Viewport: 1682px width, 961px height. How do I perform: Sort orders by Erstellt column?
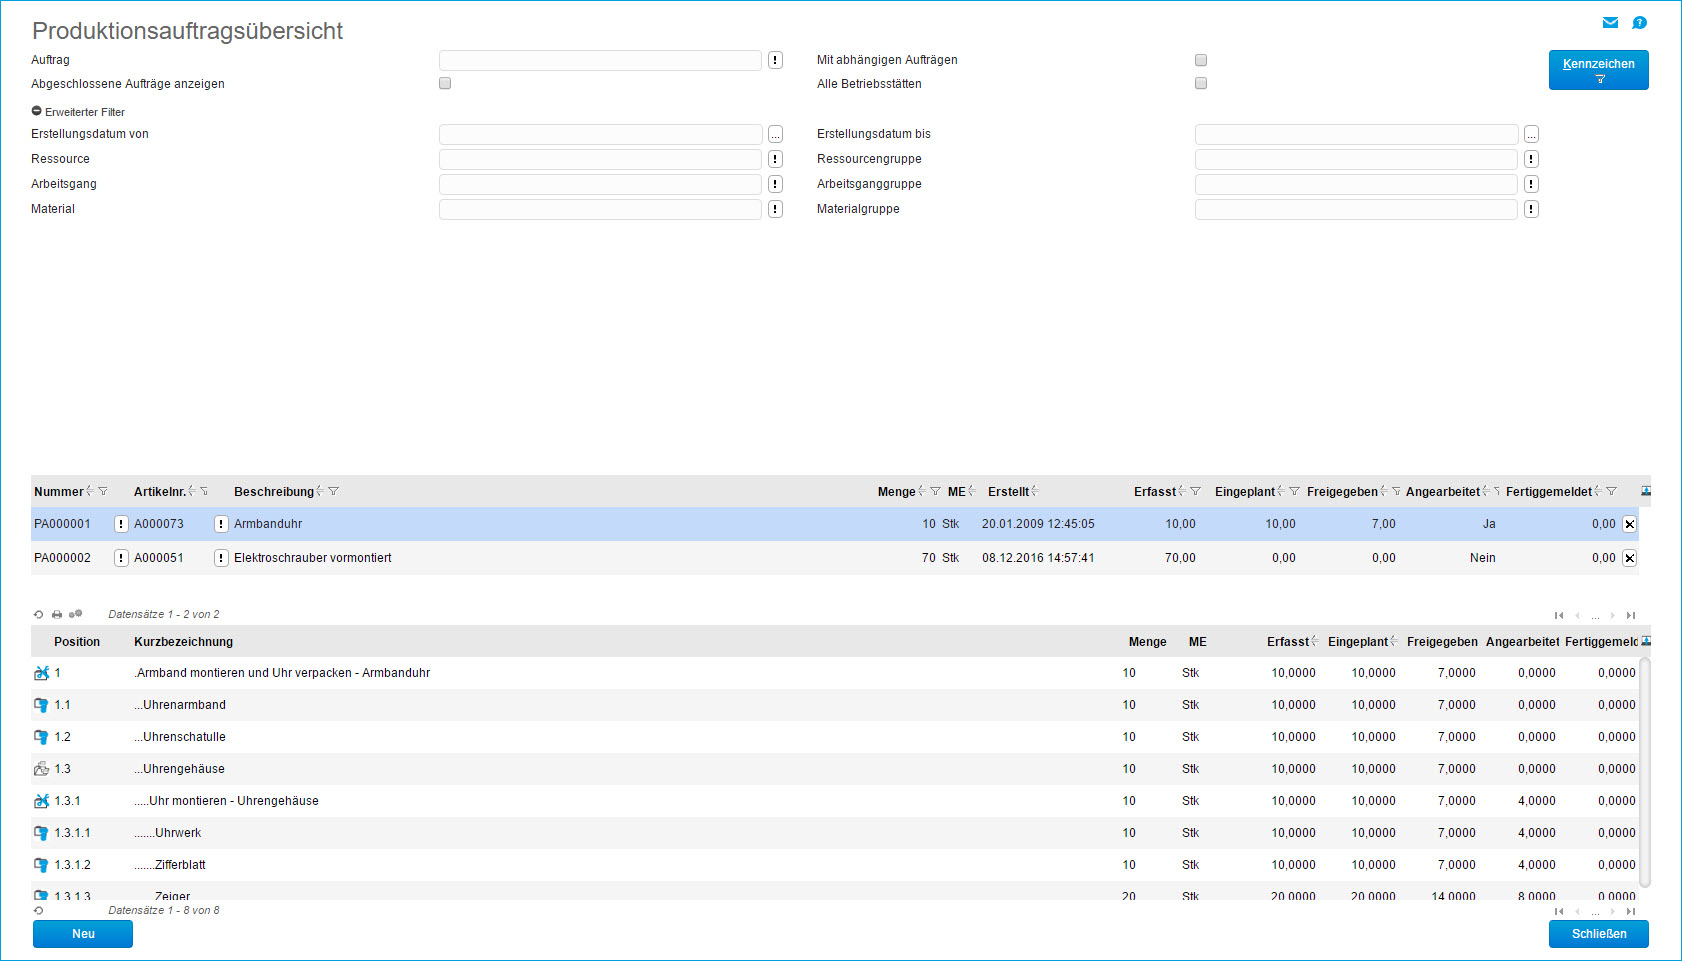click(1035, 491)
